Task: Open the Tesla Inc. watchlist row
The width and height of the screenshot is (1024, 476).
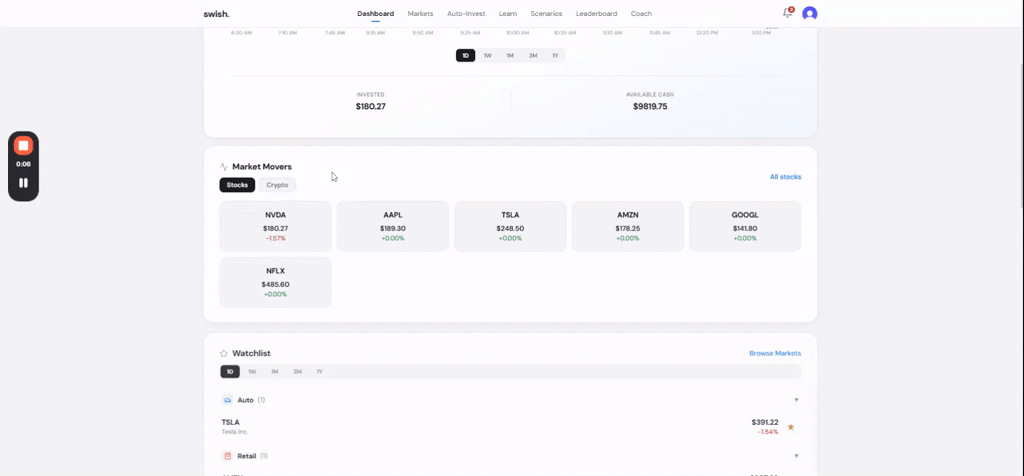Action: [x=510, y=427]
